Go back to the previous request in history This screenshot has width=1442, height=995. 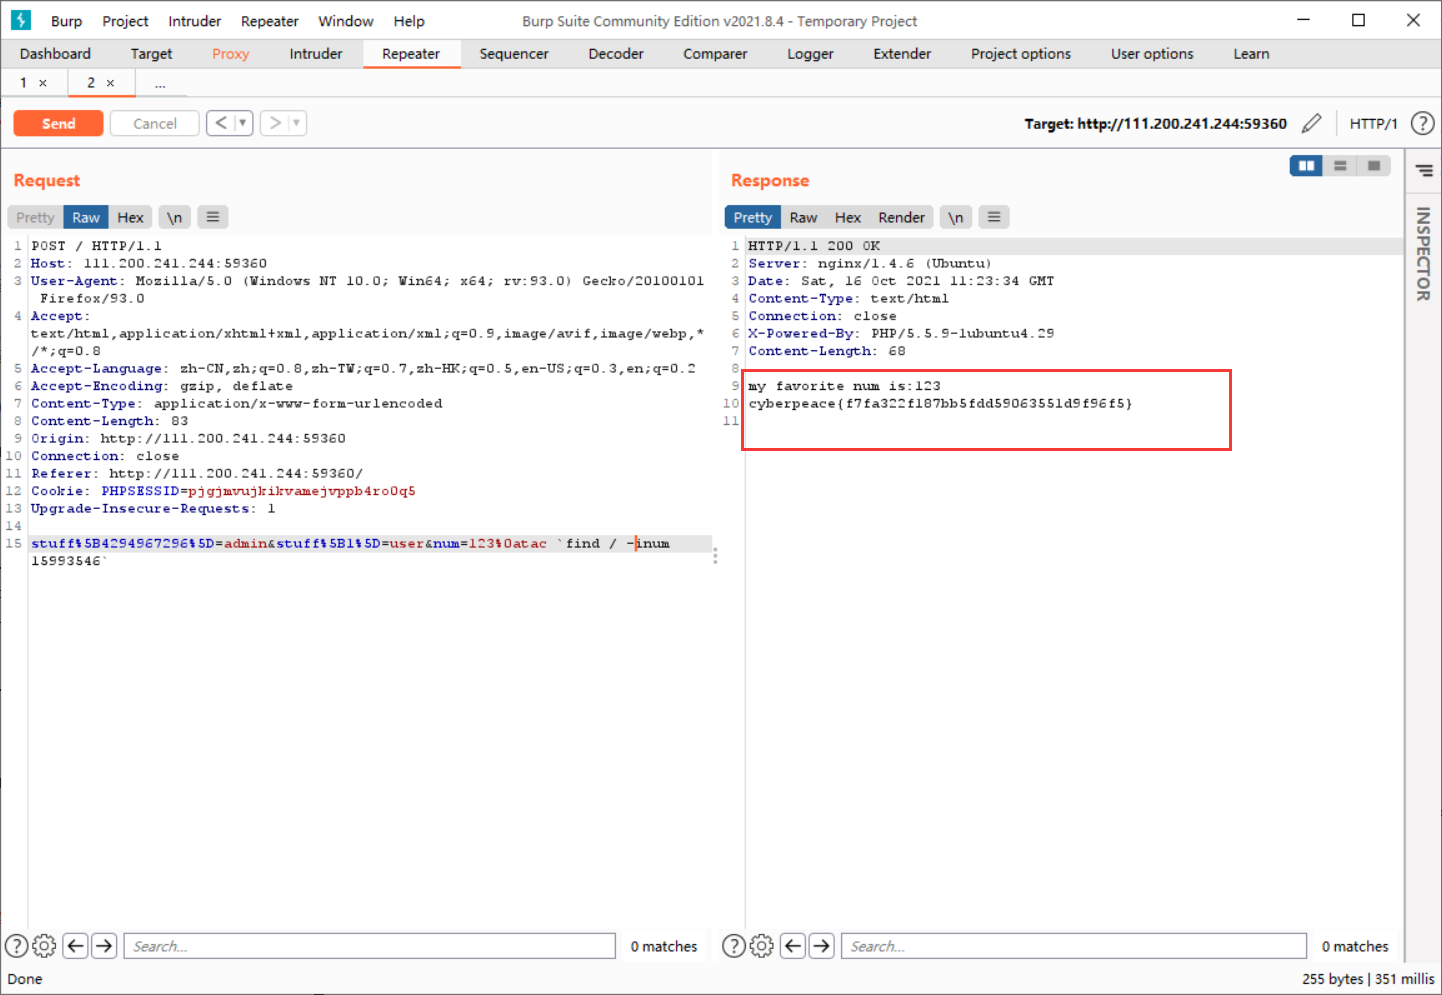pyautogui.click(x=221, y=123)
